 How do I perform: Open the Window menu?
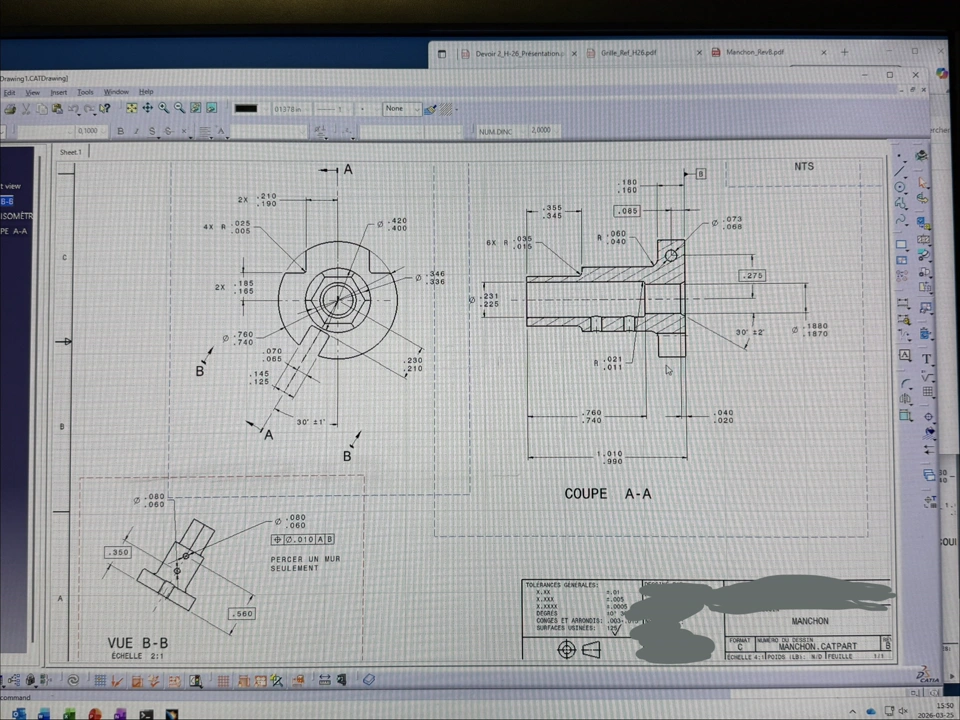(x=116, y=92)
